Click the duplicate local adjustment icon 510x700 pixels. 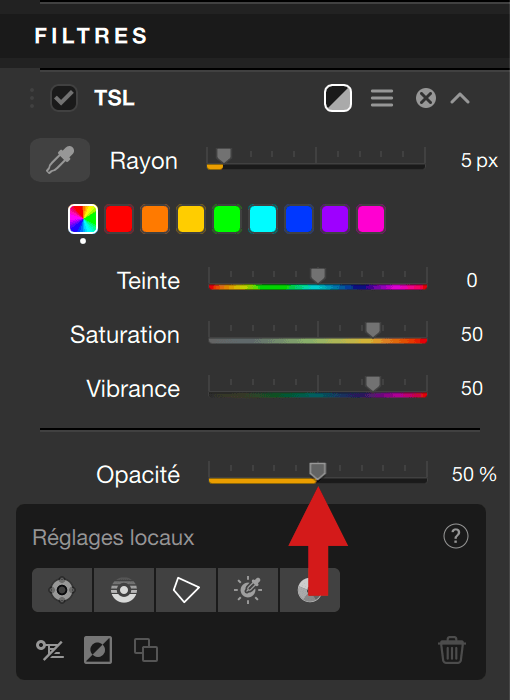[x=146, y=650]
